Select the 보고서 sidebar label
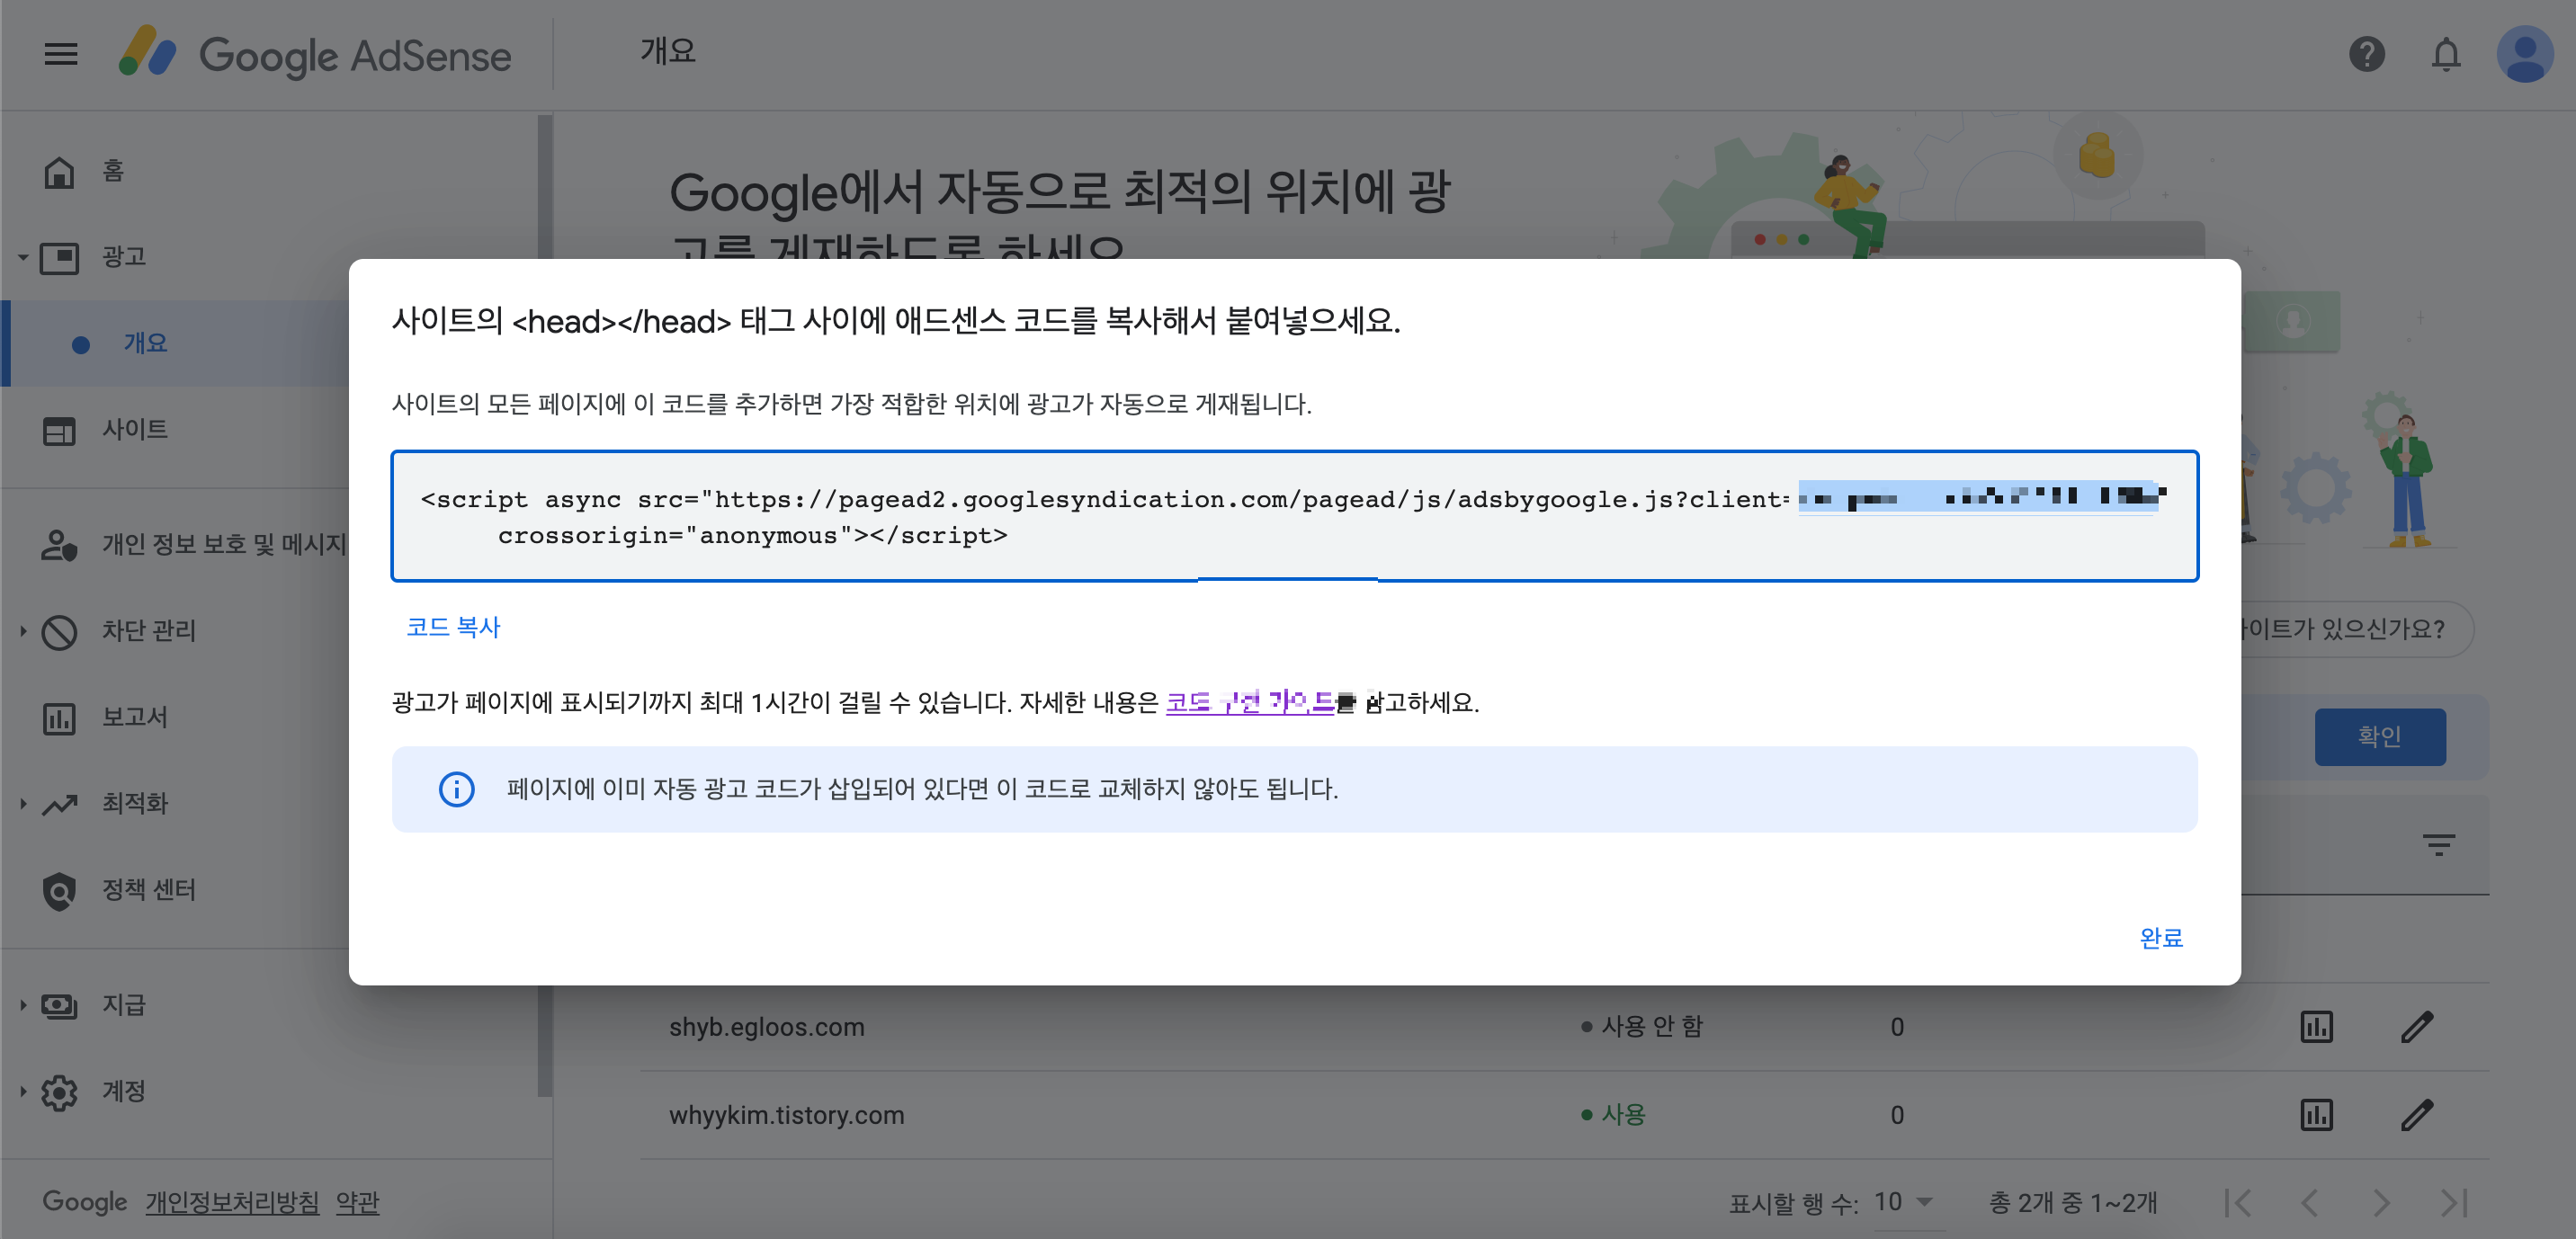This screenshot has height=1239, width=2576. (135, 718)
